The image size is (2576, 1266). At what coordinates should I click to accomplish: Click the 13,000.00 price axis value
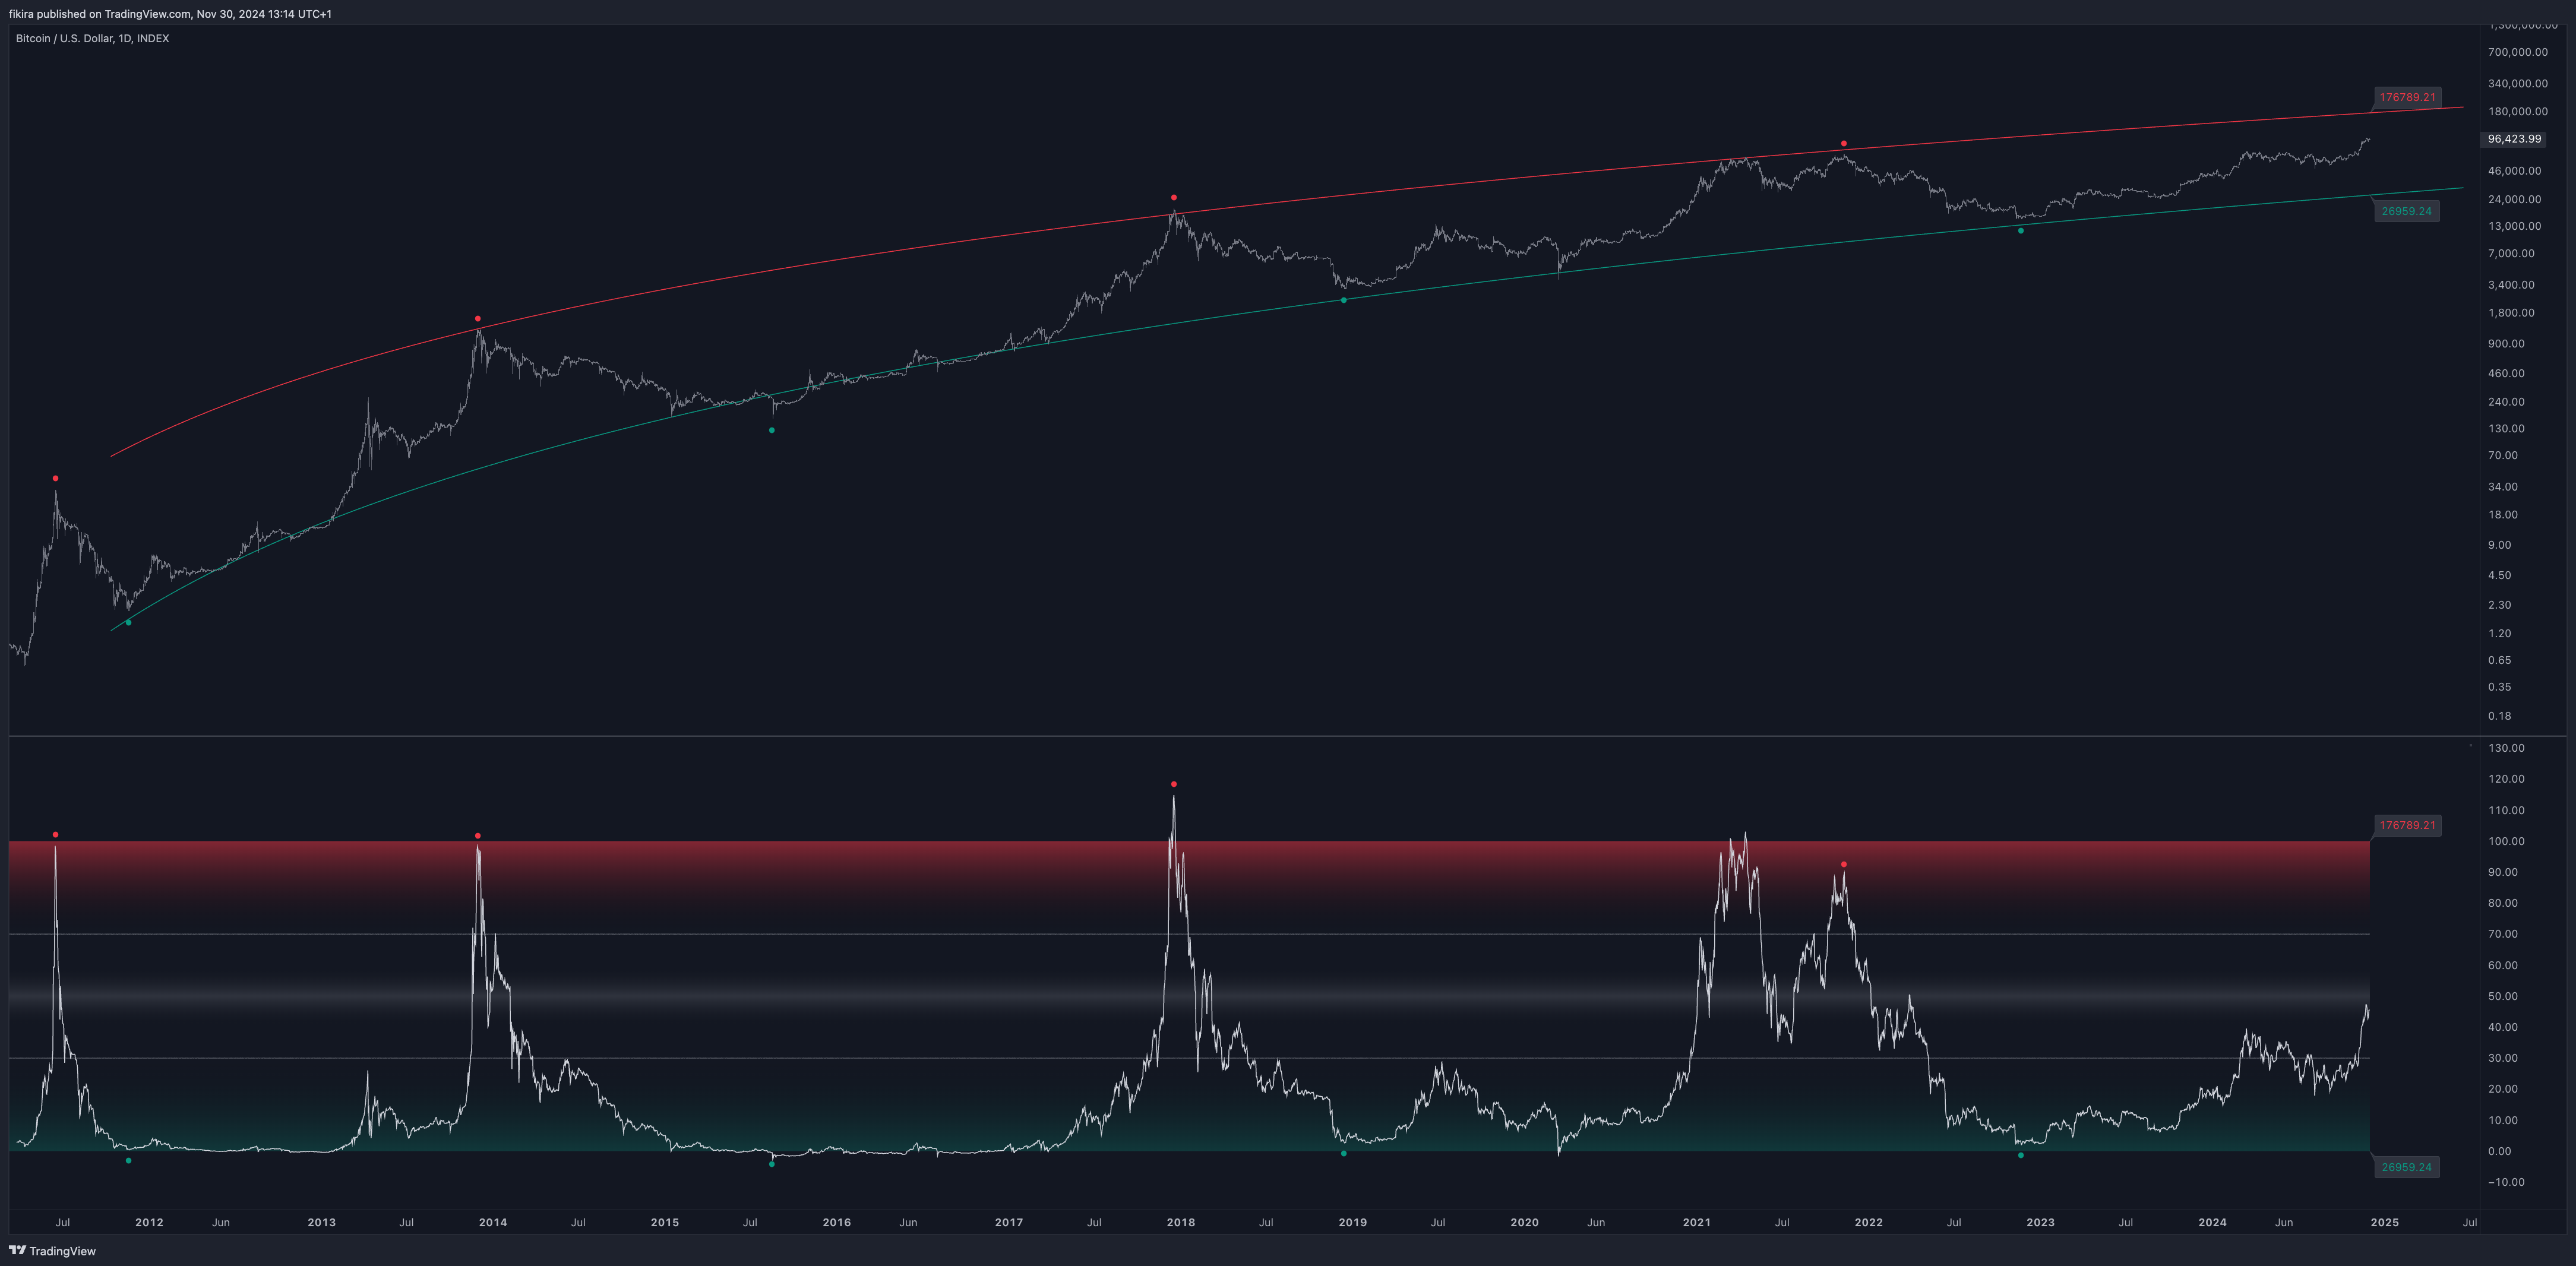[x=2514, y=226]
